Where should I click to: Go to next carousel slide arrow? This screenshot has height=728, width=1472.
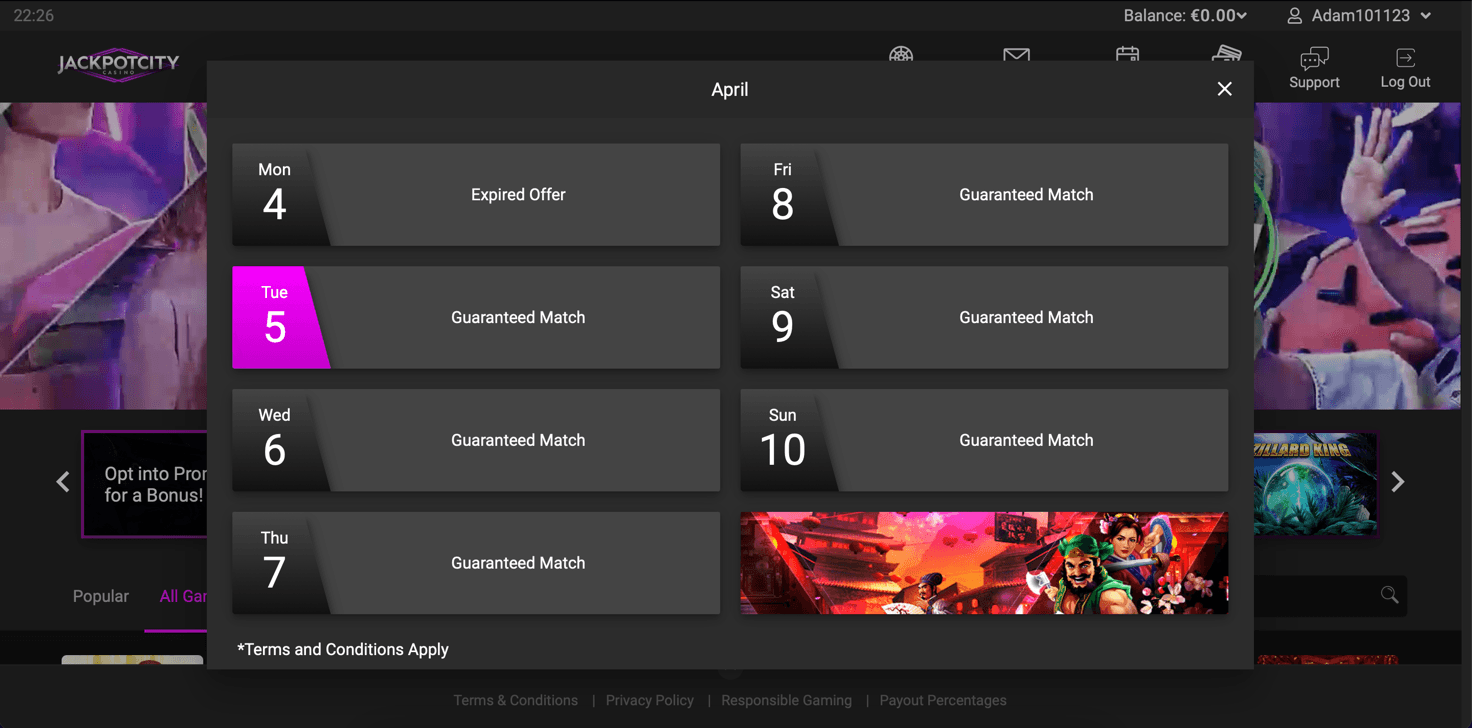[1398, 482]
